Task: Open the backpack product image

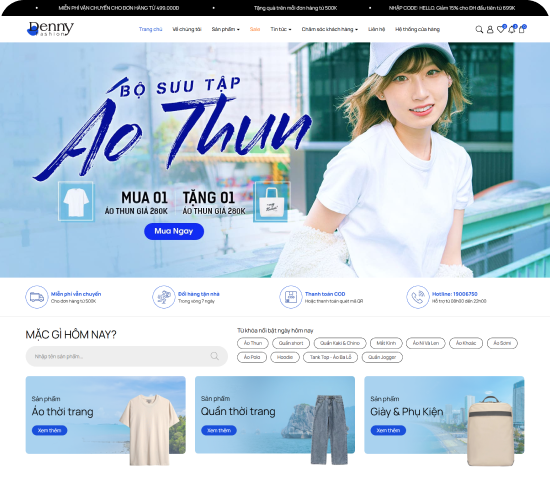Action: (491, 431)
